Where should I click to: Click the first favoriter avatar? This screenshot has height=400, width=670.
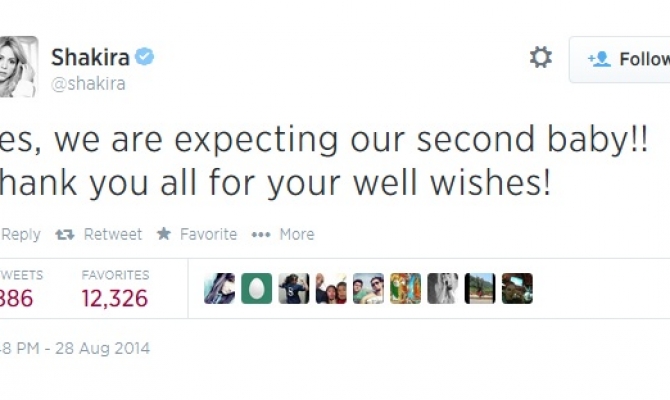pyautogui.click(x=219, y=289)
